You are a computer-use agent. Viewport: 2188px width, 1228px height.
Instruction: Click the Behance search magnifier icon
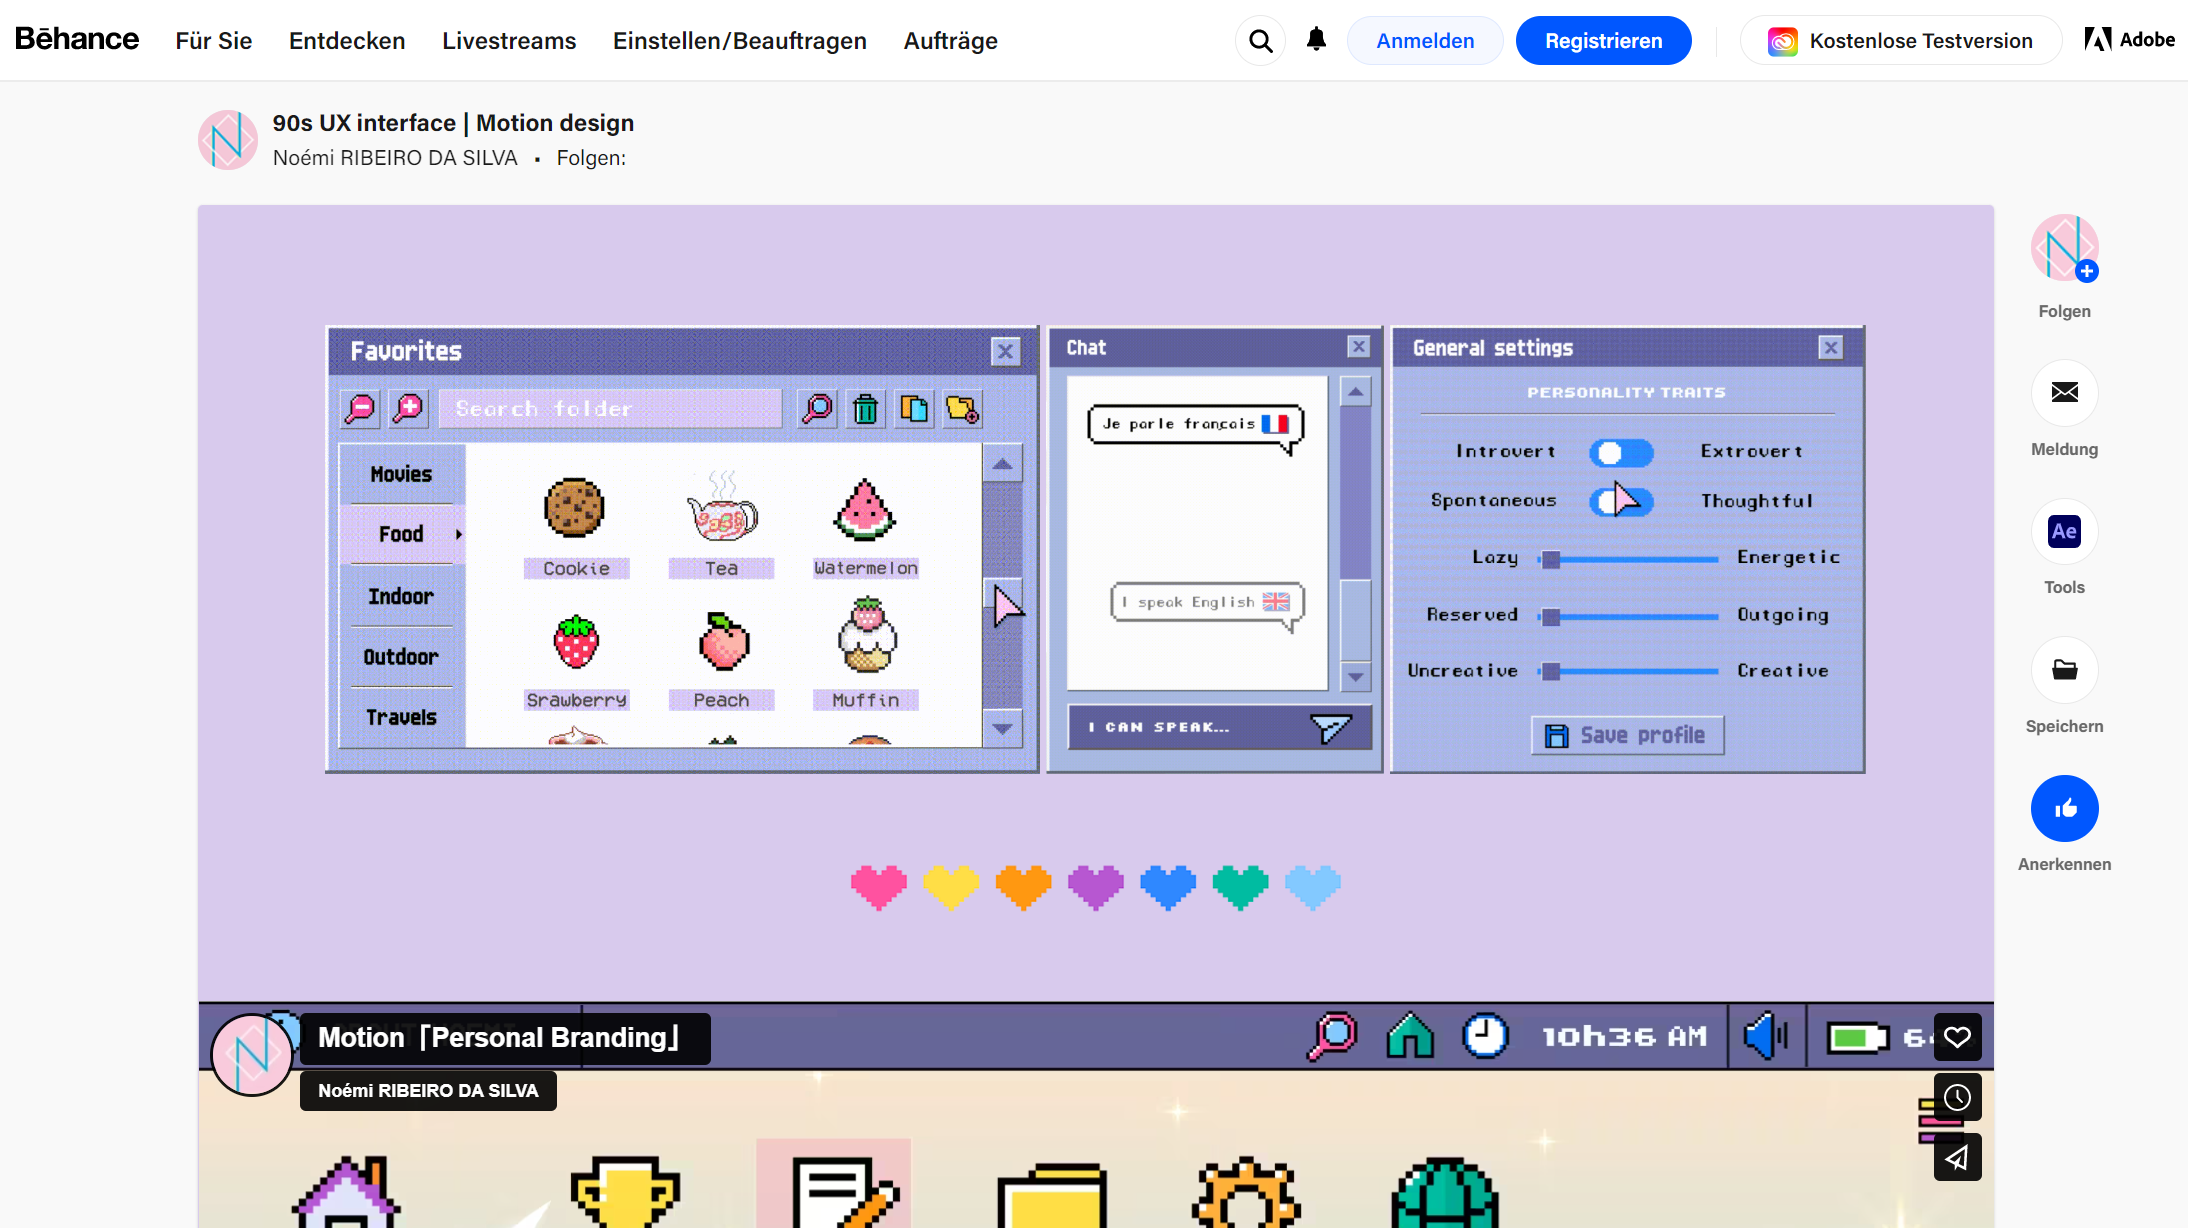(x=1260, y=41)
